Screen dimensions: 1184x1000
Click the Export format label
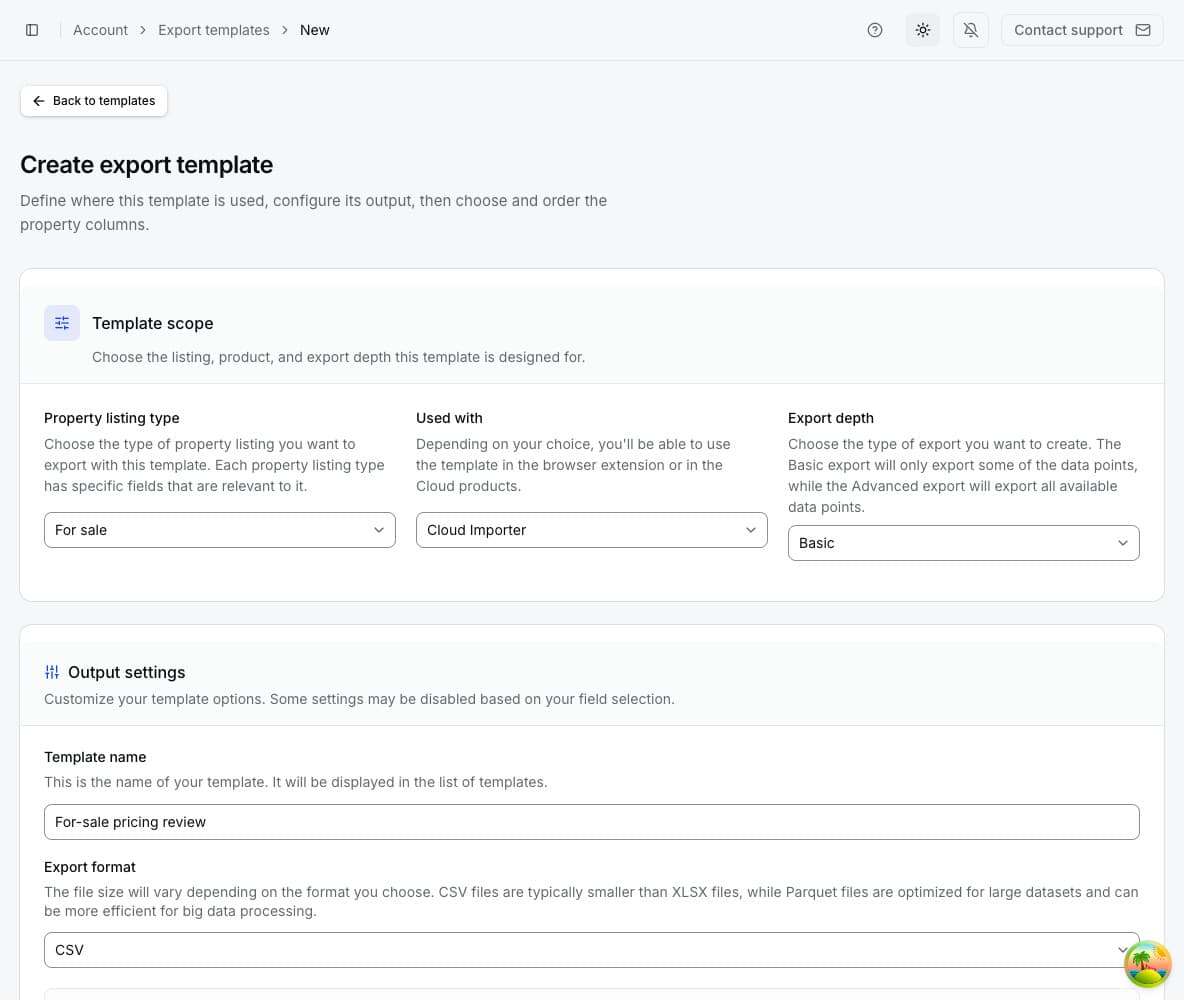(x=90, y=867)
